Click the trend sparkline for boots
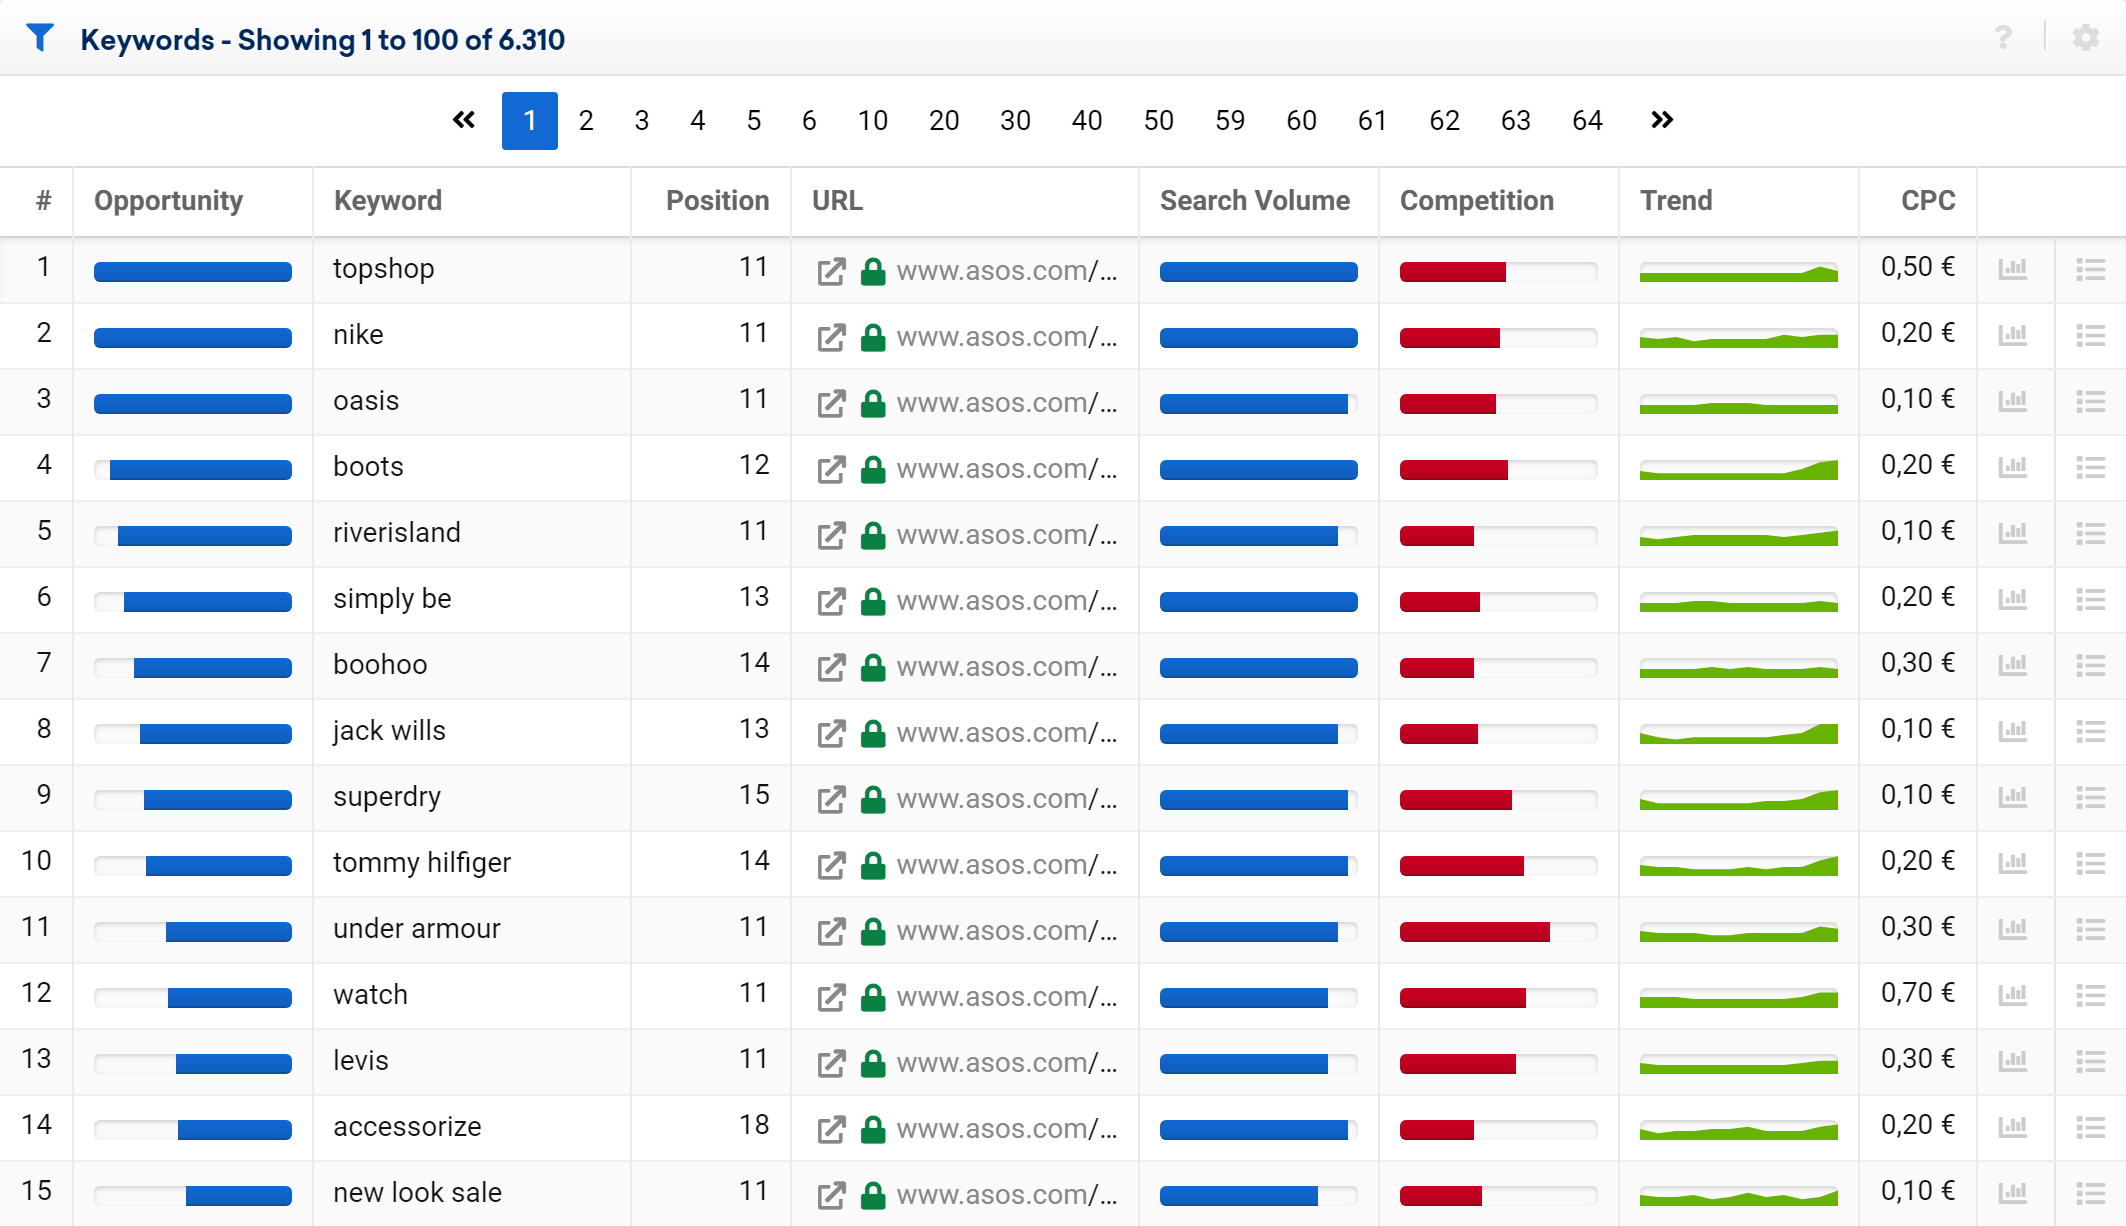This screenshot has height=1226, width=2126. tap(1739, 469)
